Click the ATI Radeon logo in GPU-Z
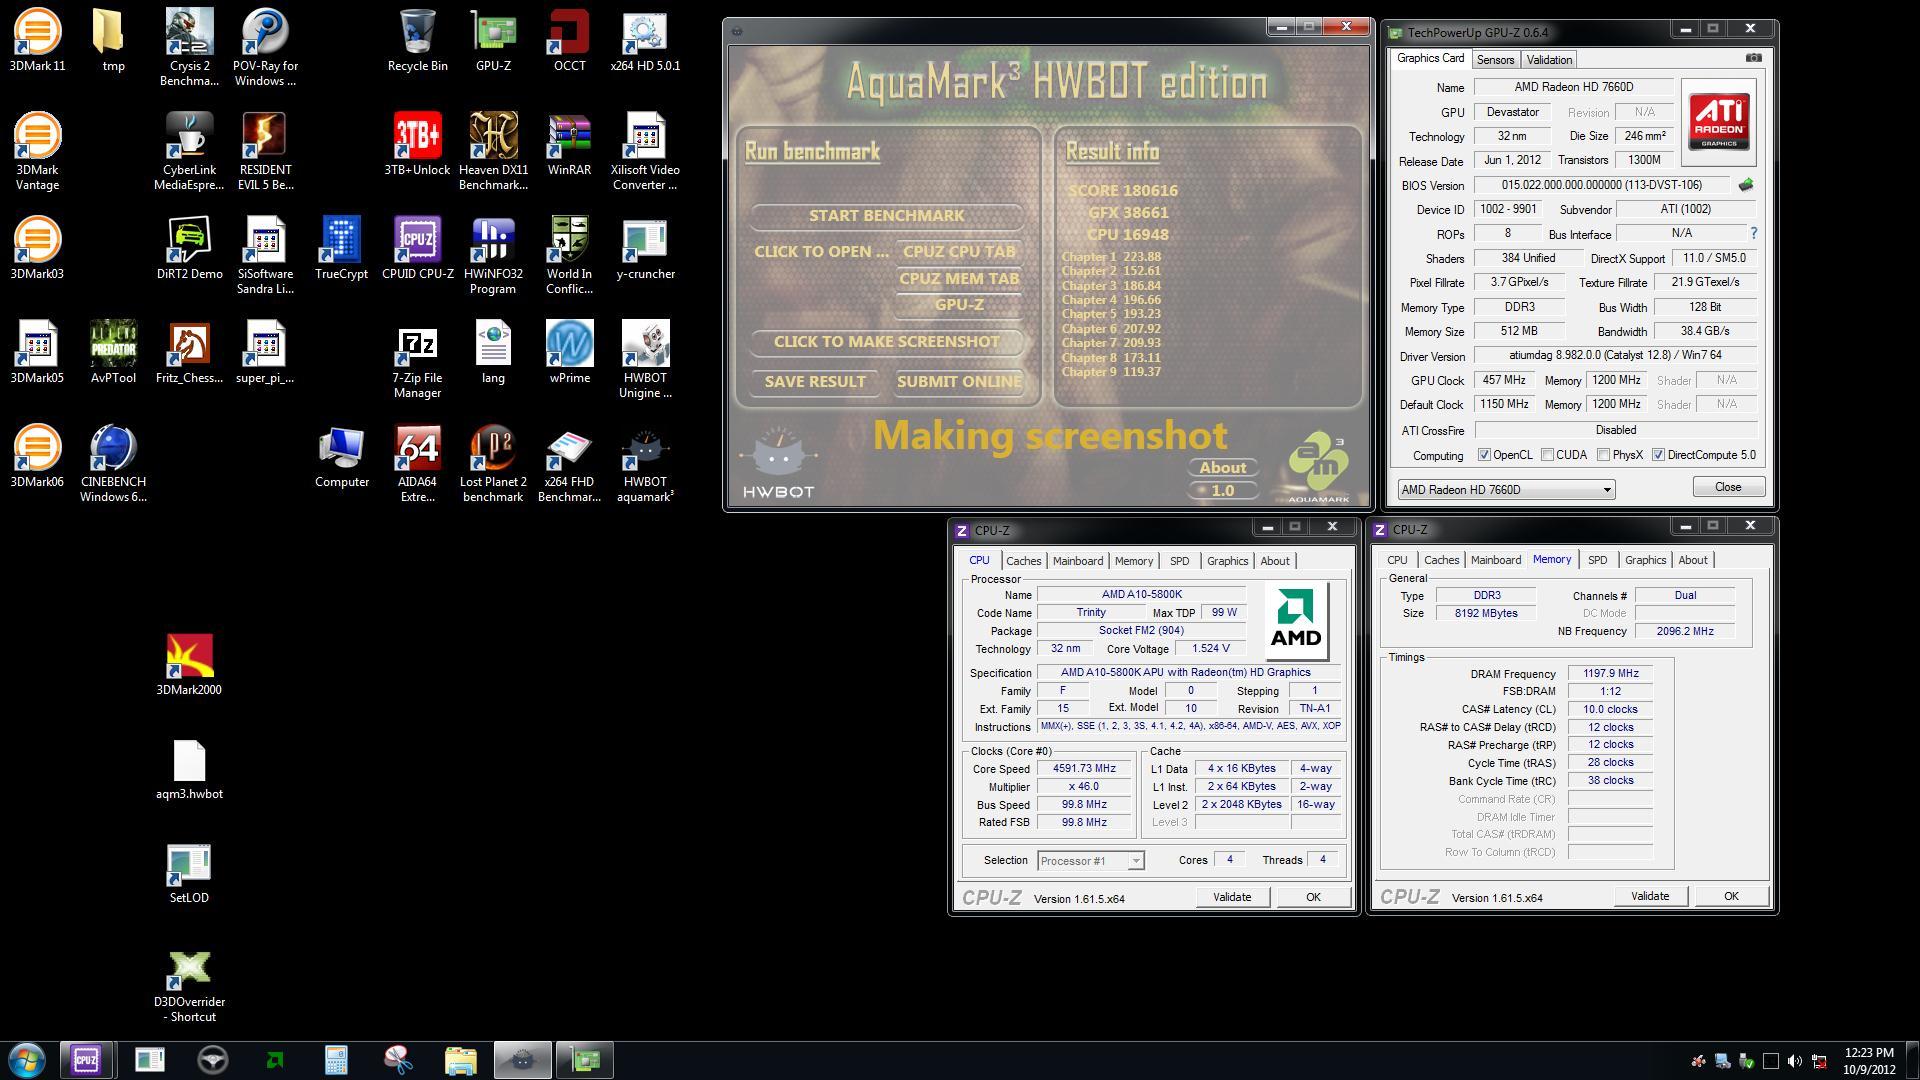Image resolution: width=1920 pixels, height=1080 pixels. (1719, 123)
